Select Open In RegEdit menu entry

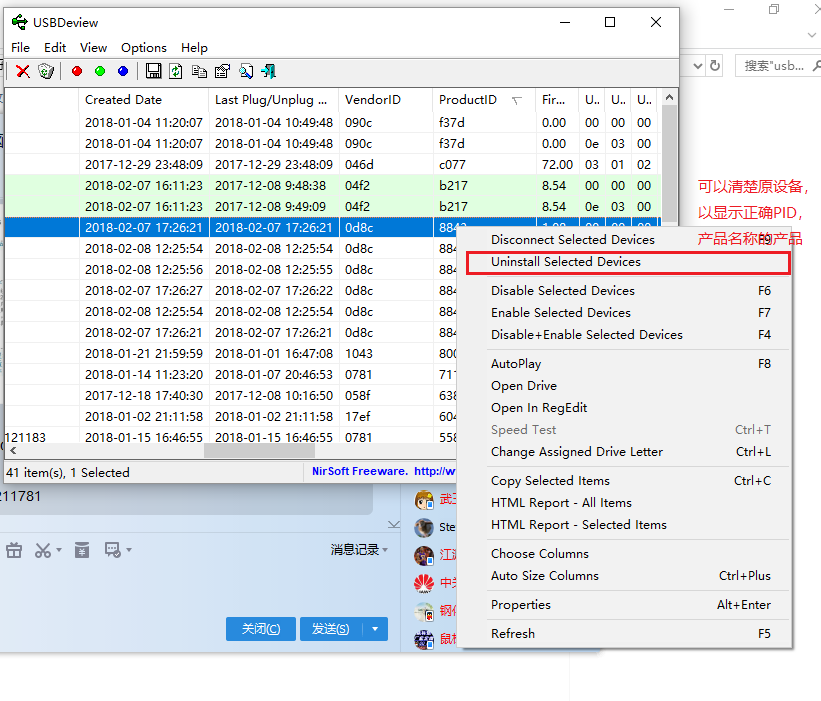pos(539,408)
